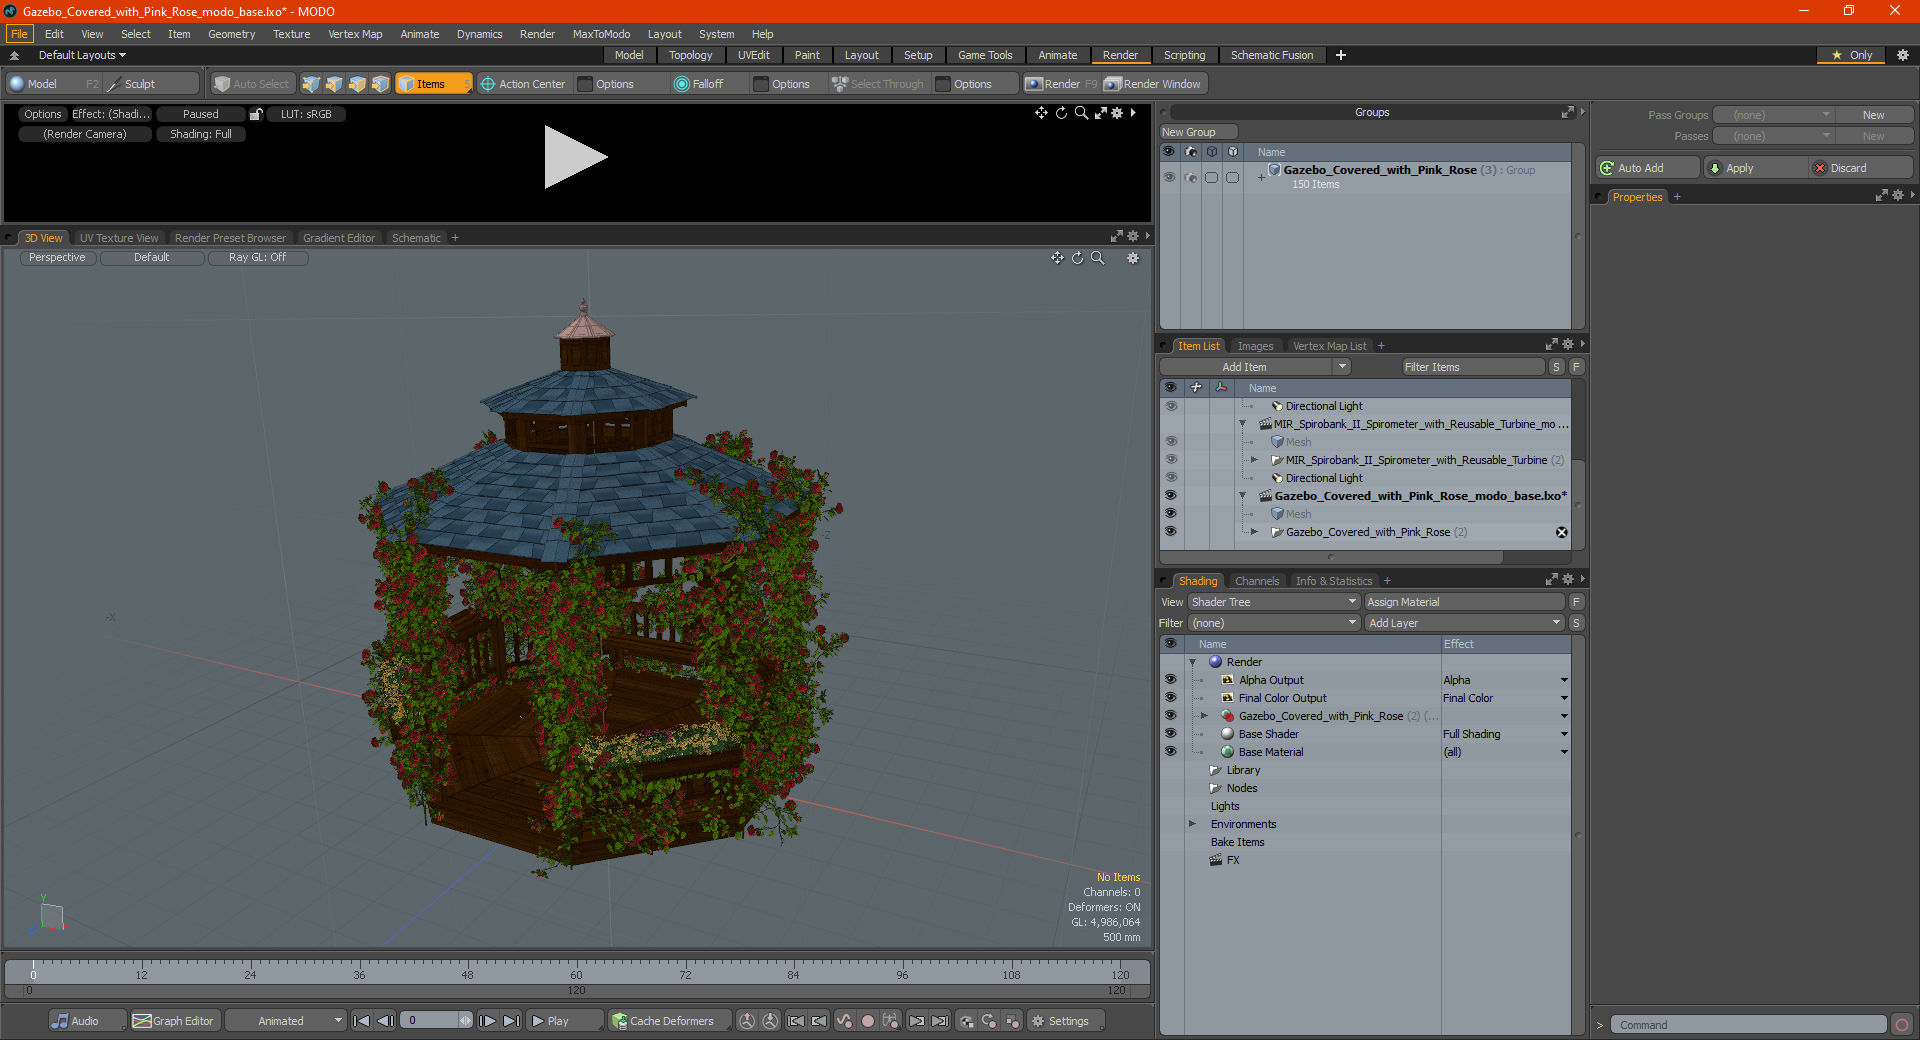Toggle the Alpha Output layer visibility
1920x1040 pixels.
(x=1170, y=680)
